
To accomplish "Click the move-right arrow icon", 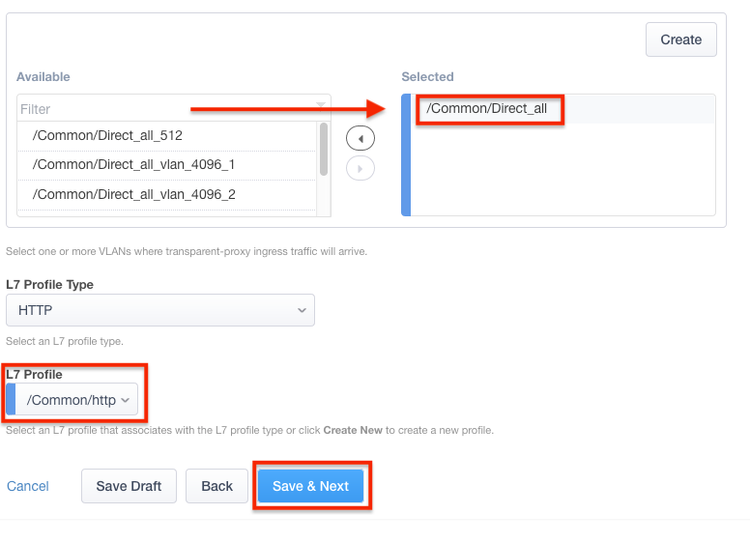I will pyautogui.click(x=360, y=168).
